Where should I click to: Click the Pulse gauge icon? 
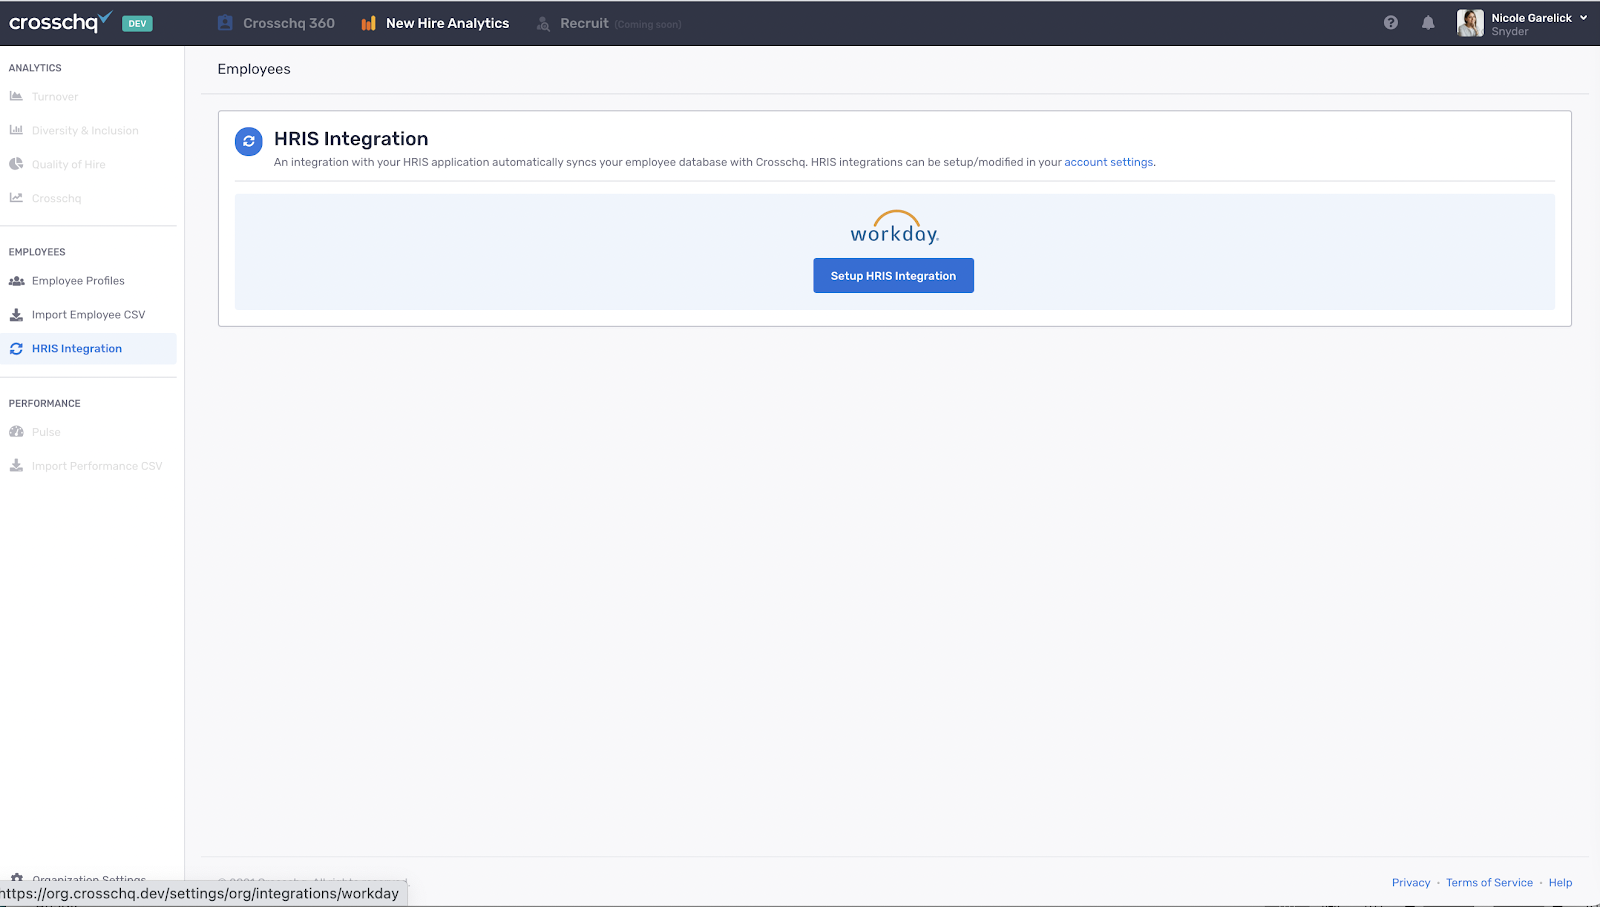16,432
